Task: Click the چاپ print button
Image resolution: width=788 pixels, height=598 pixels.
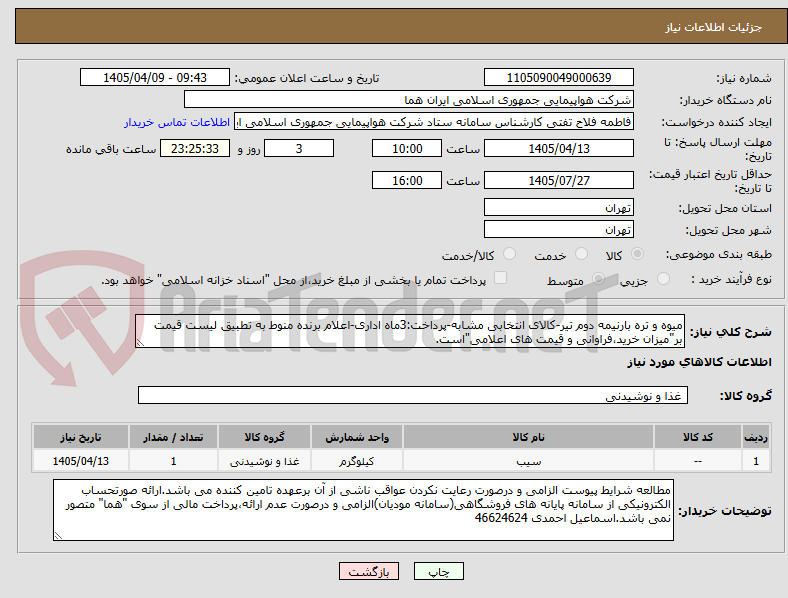Action: tap(439, 571)
